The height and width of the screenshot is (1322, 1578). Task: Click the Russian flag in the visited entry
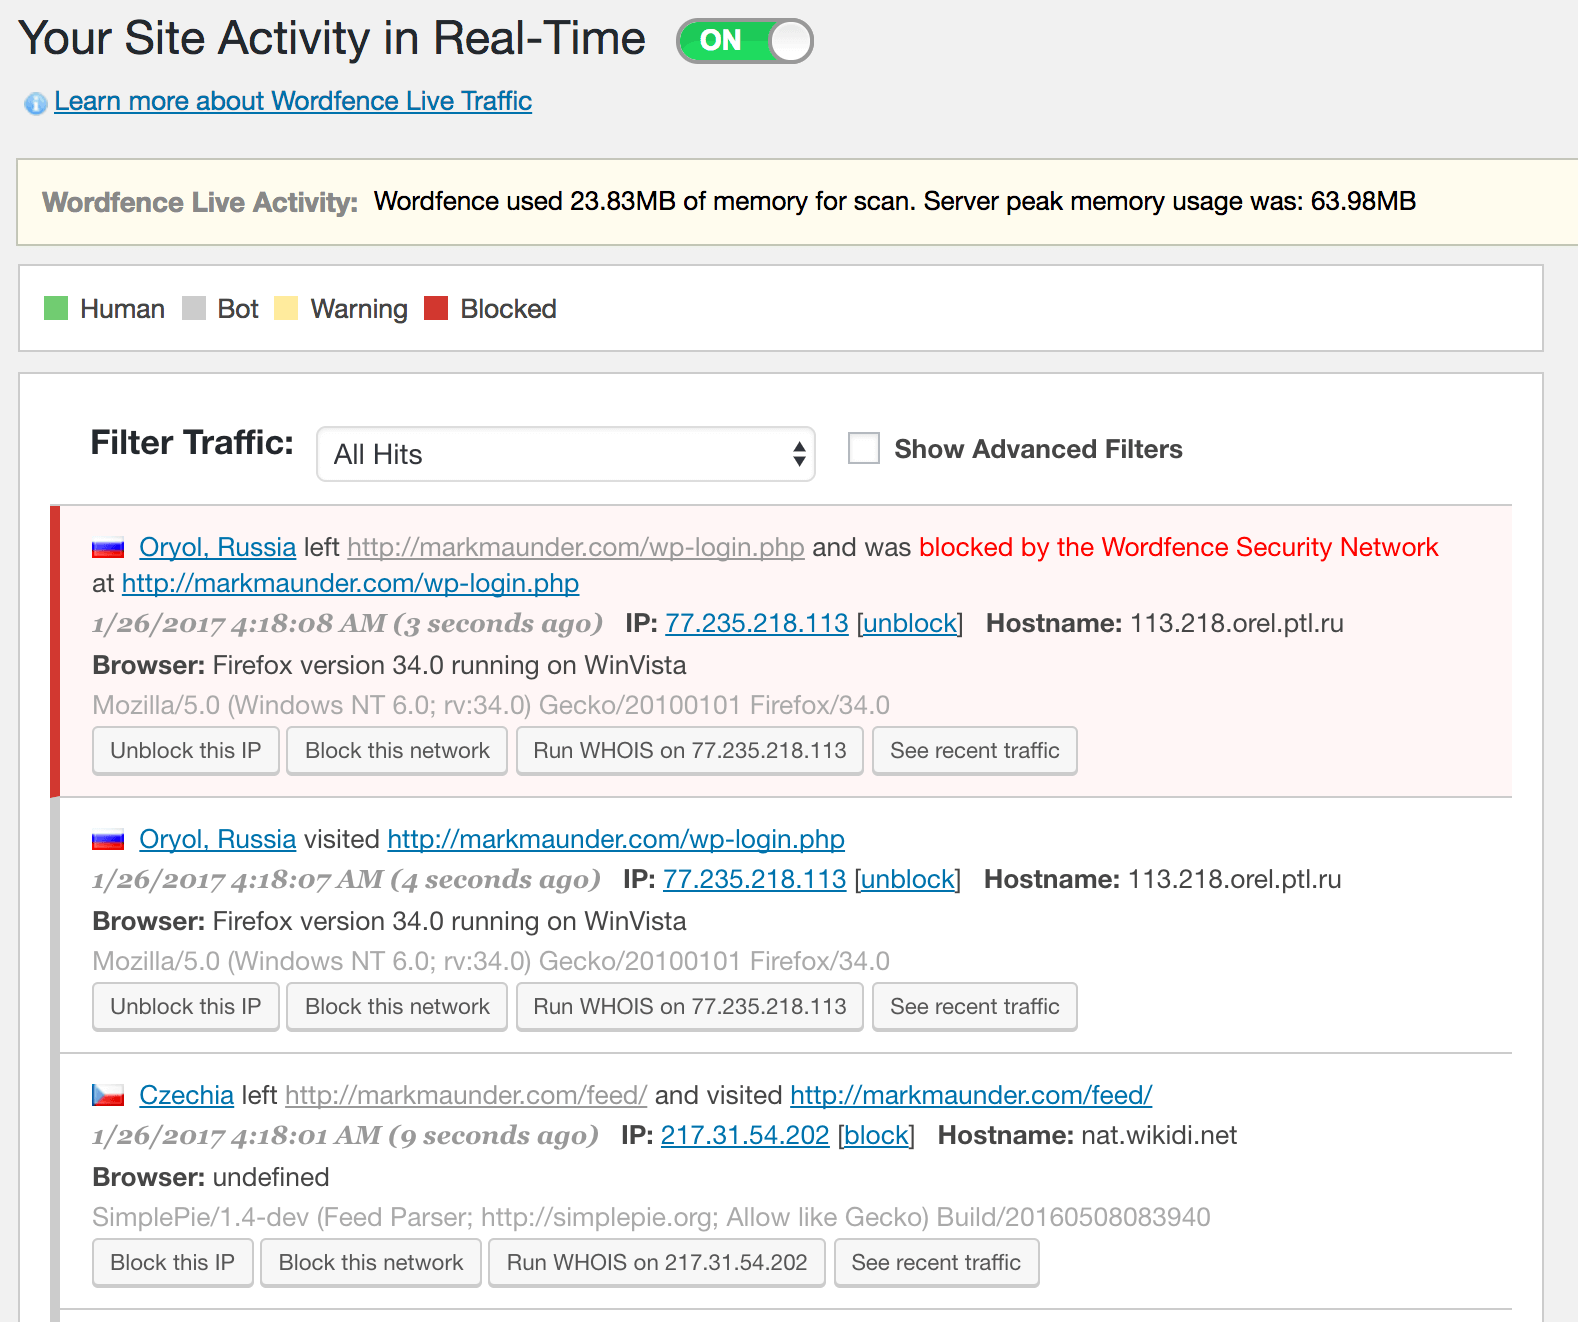click(x=108, y=840)
